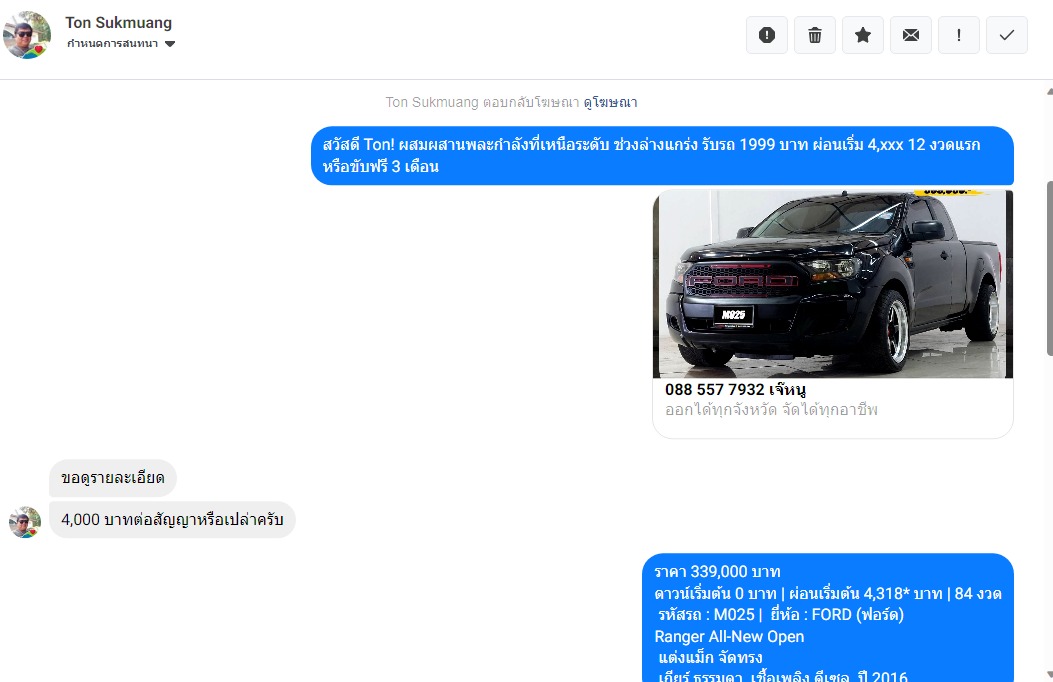The height and width of the screenshot is (682, 1053).
Task: Open the ดูโฆษณา link
Action: click(610, 102)
